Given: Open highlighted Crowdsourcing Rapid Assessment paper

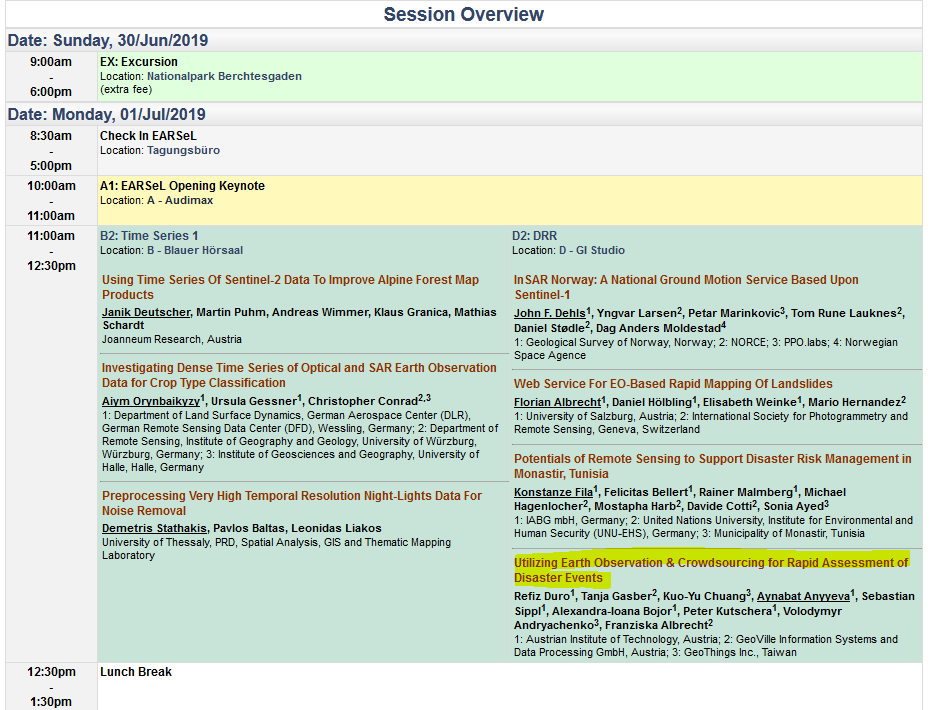Looking at the screenshot, I should [711, 570].
